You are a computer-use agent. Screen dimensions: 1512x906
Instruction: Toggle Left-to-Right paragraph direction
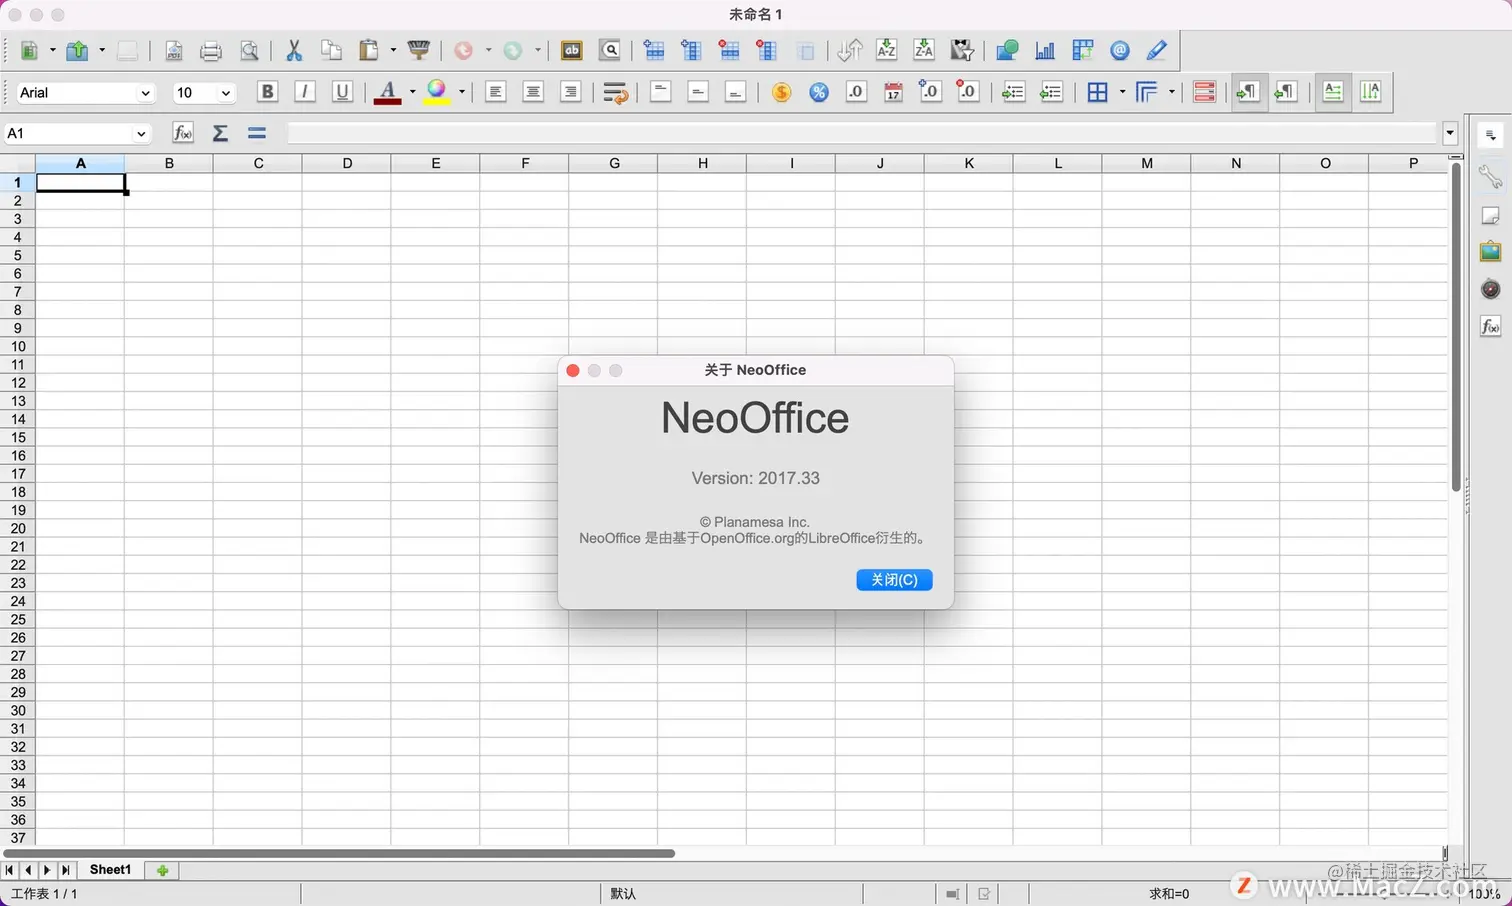(x=1247, y=92)
